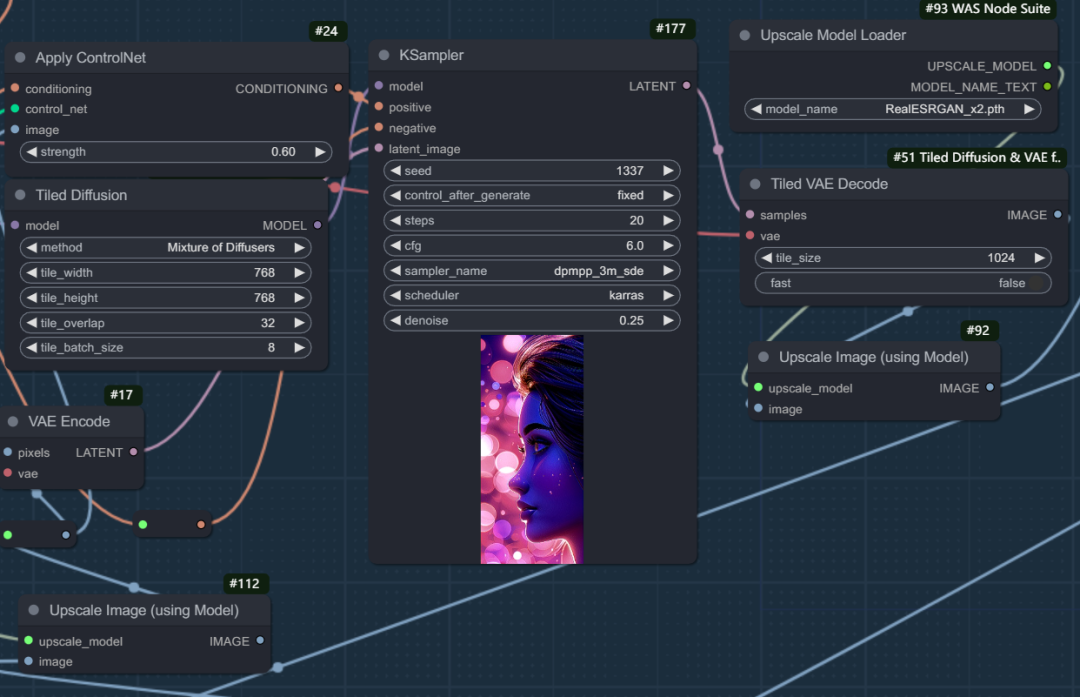
Task: Collapse the KSampler node via its dot
Action: pos(384,55)
